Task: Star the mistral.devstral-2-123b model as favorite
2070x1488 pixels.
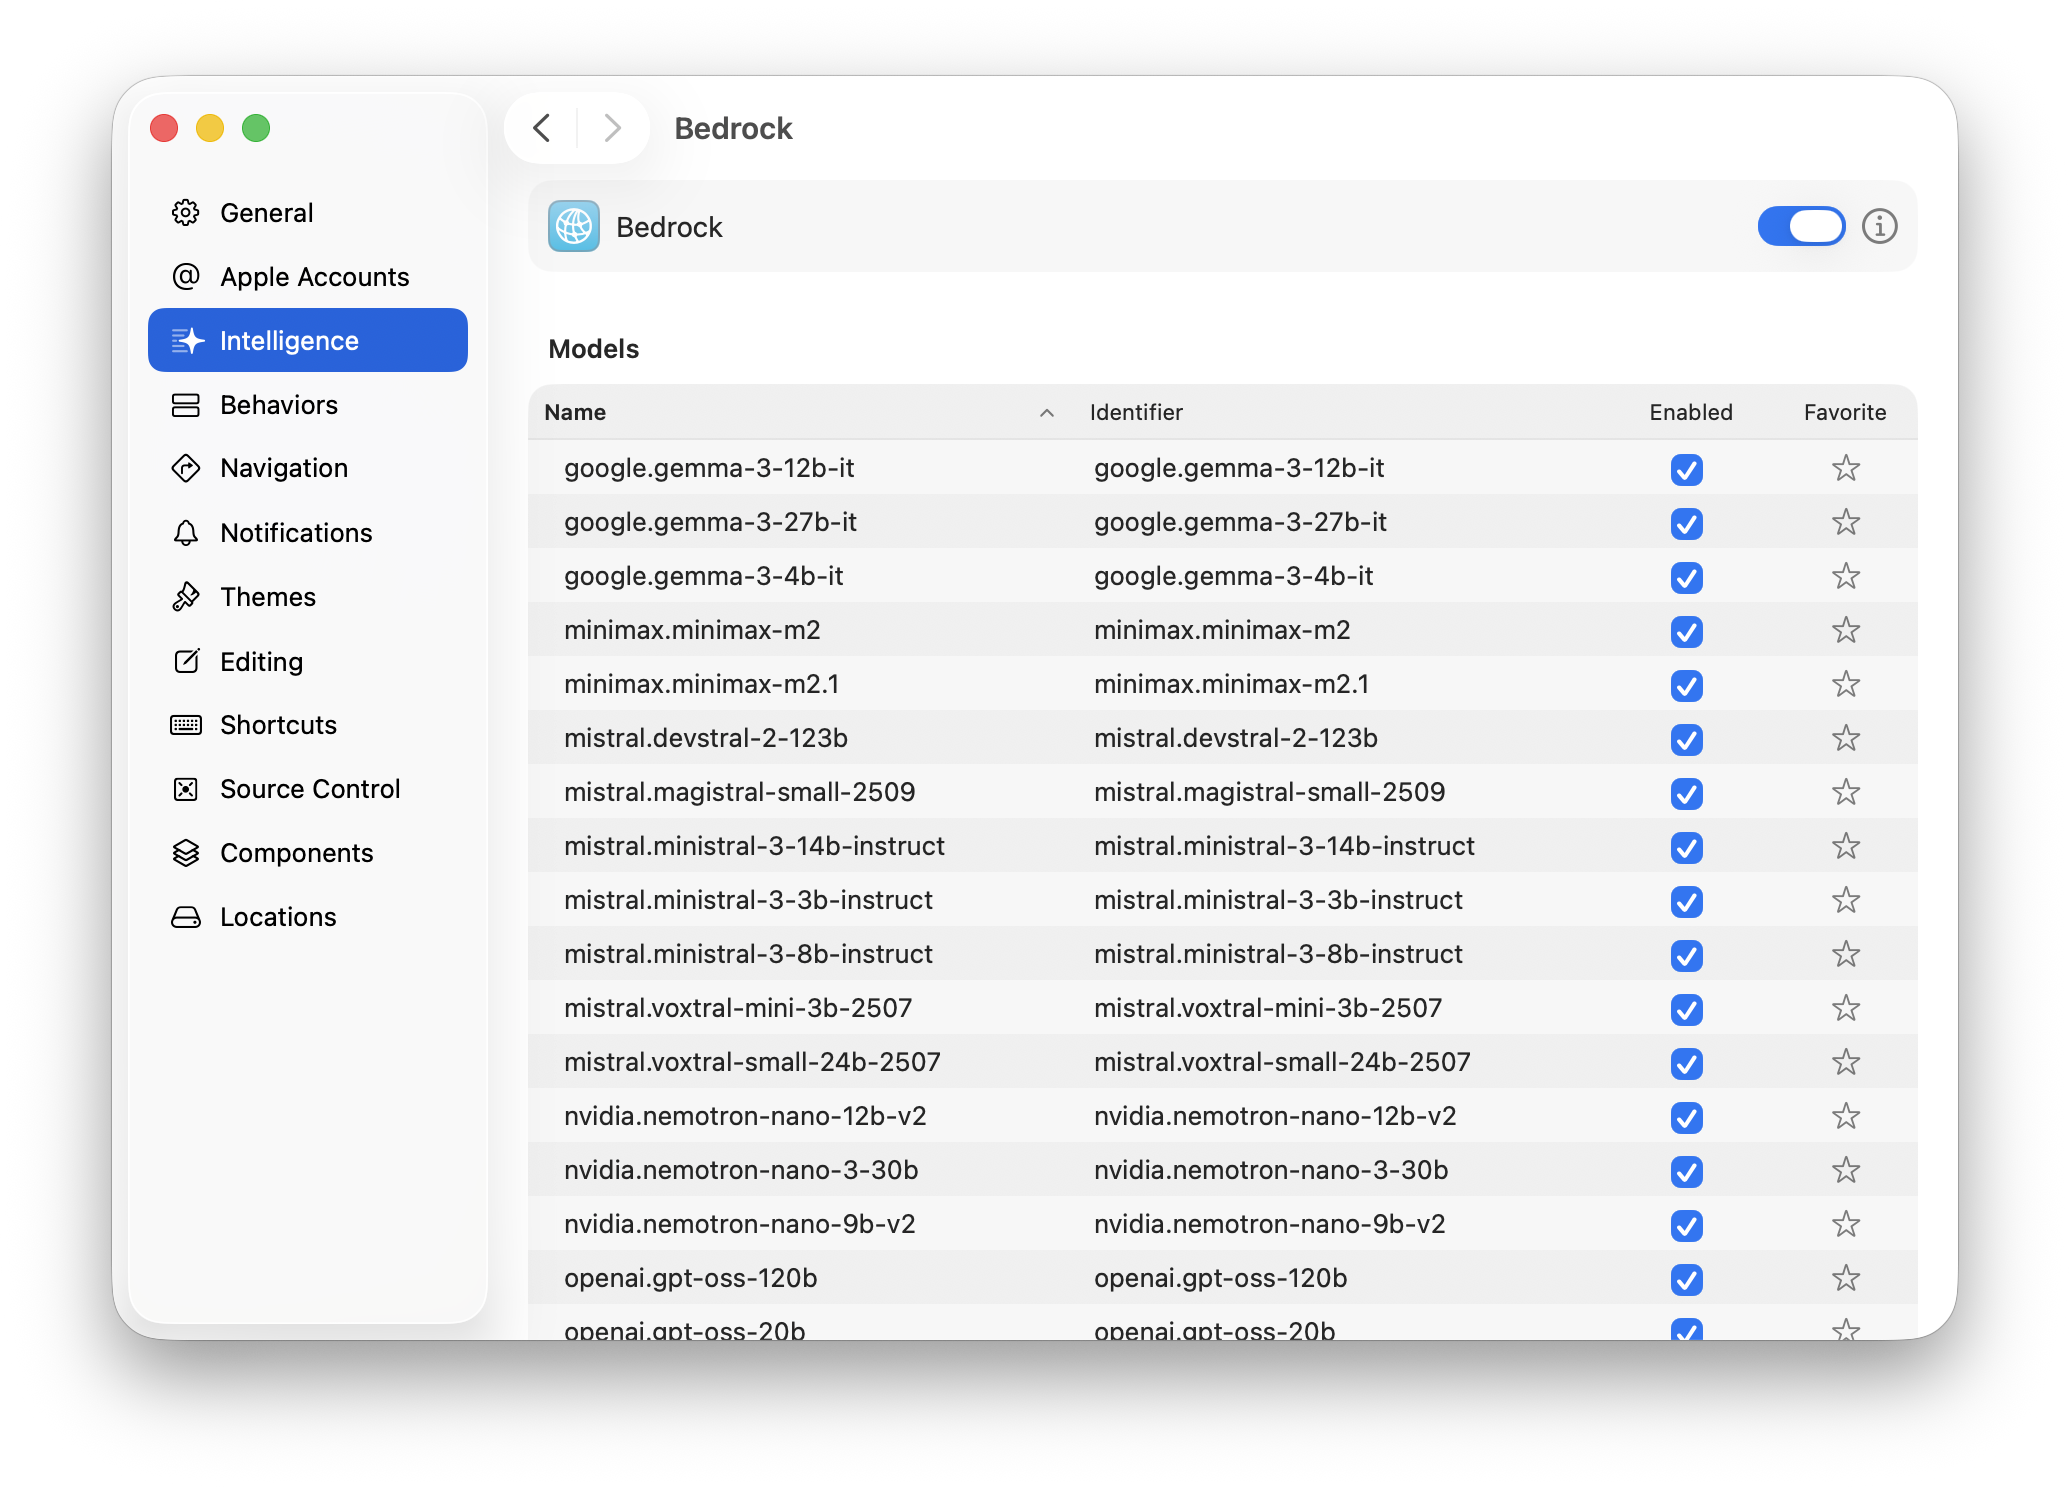Action: pos(1845,738)
